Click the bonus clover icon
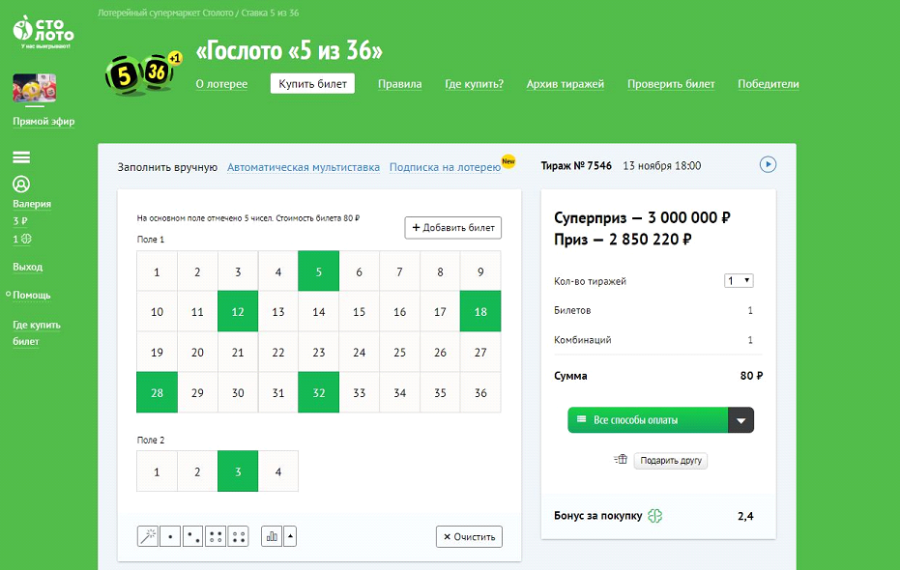 coord(655,516)
